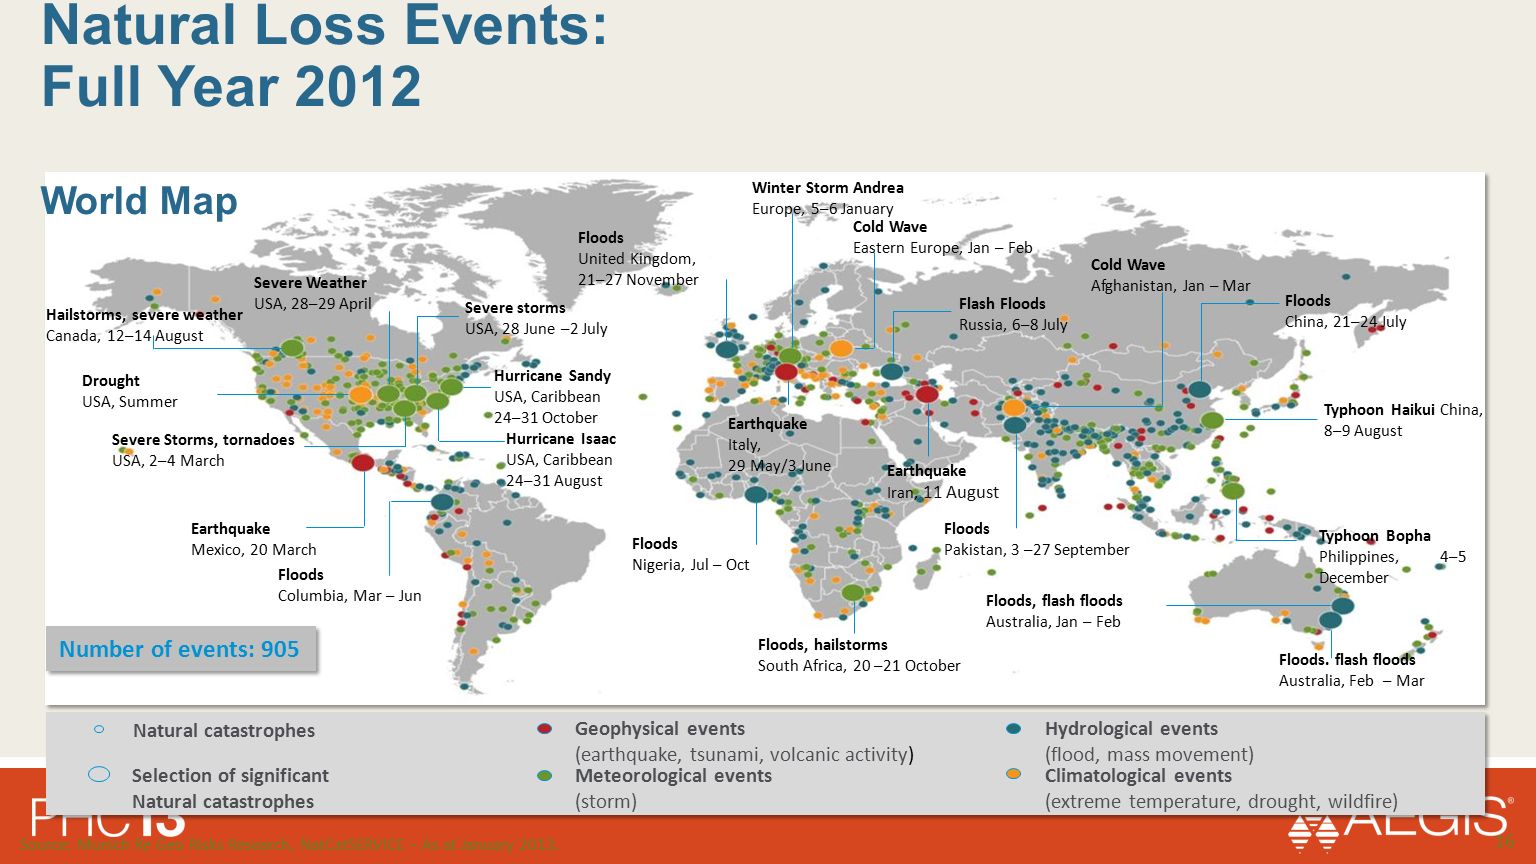The width and height of the screenshot is (1536, 864).
Task: Click the 'Drought' USA Summer label
Action: click(x=111, y=381)
